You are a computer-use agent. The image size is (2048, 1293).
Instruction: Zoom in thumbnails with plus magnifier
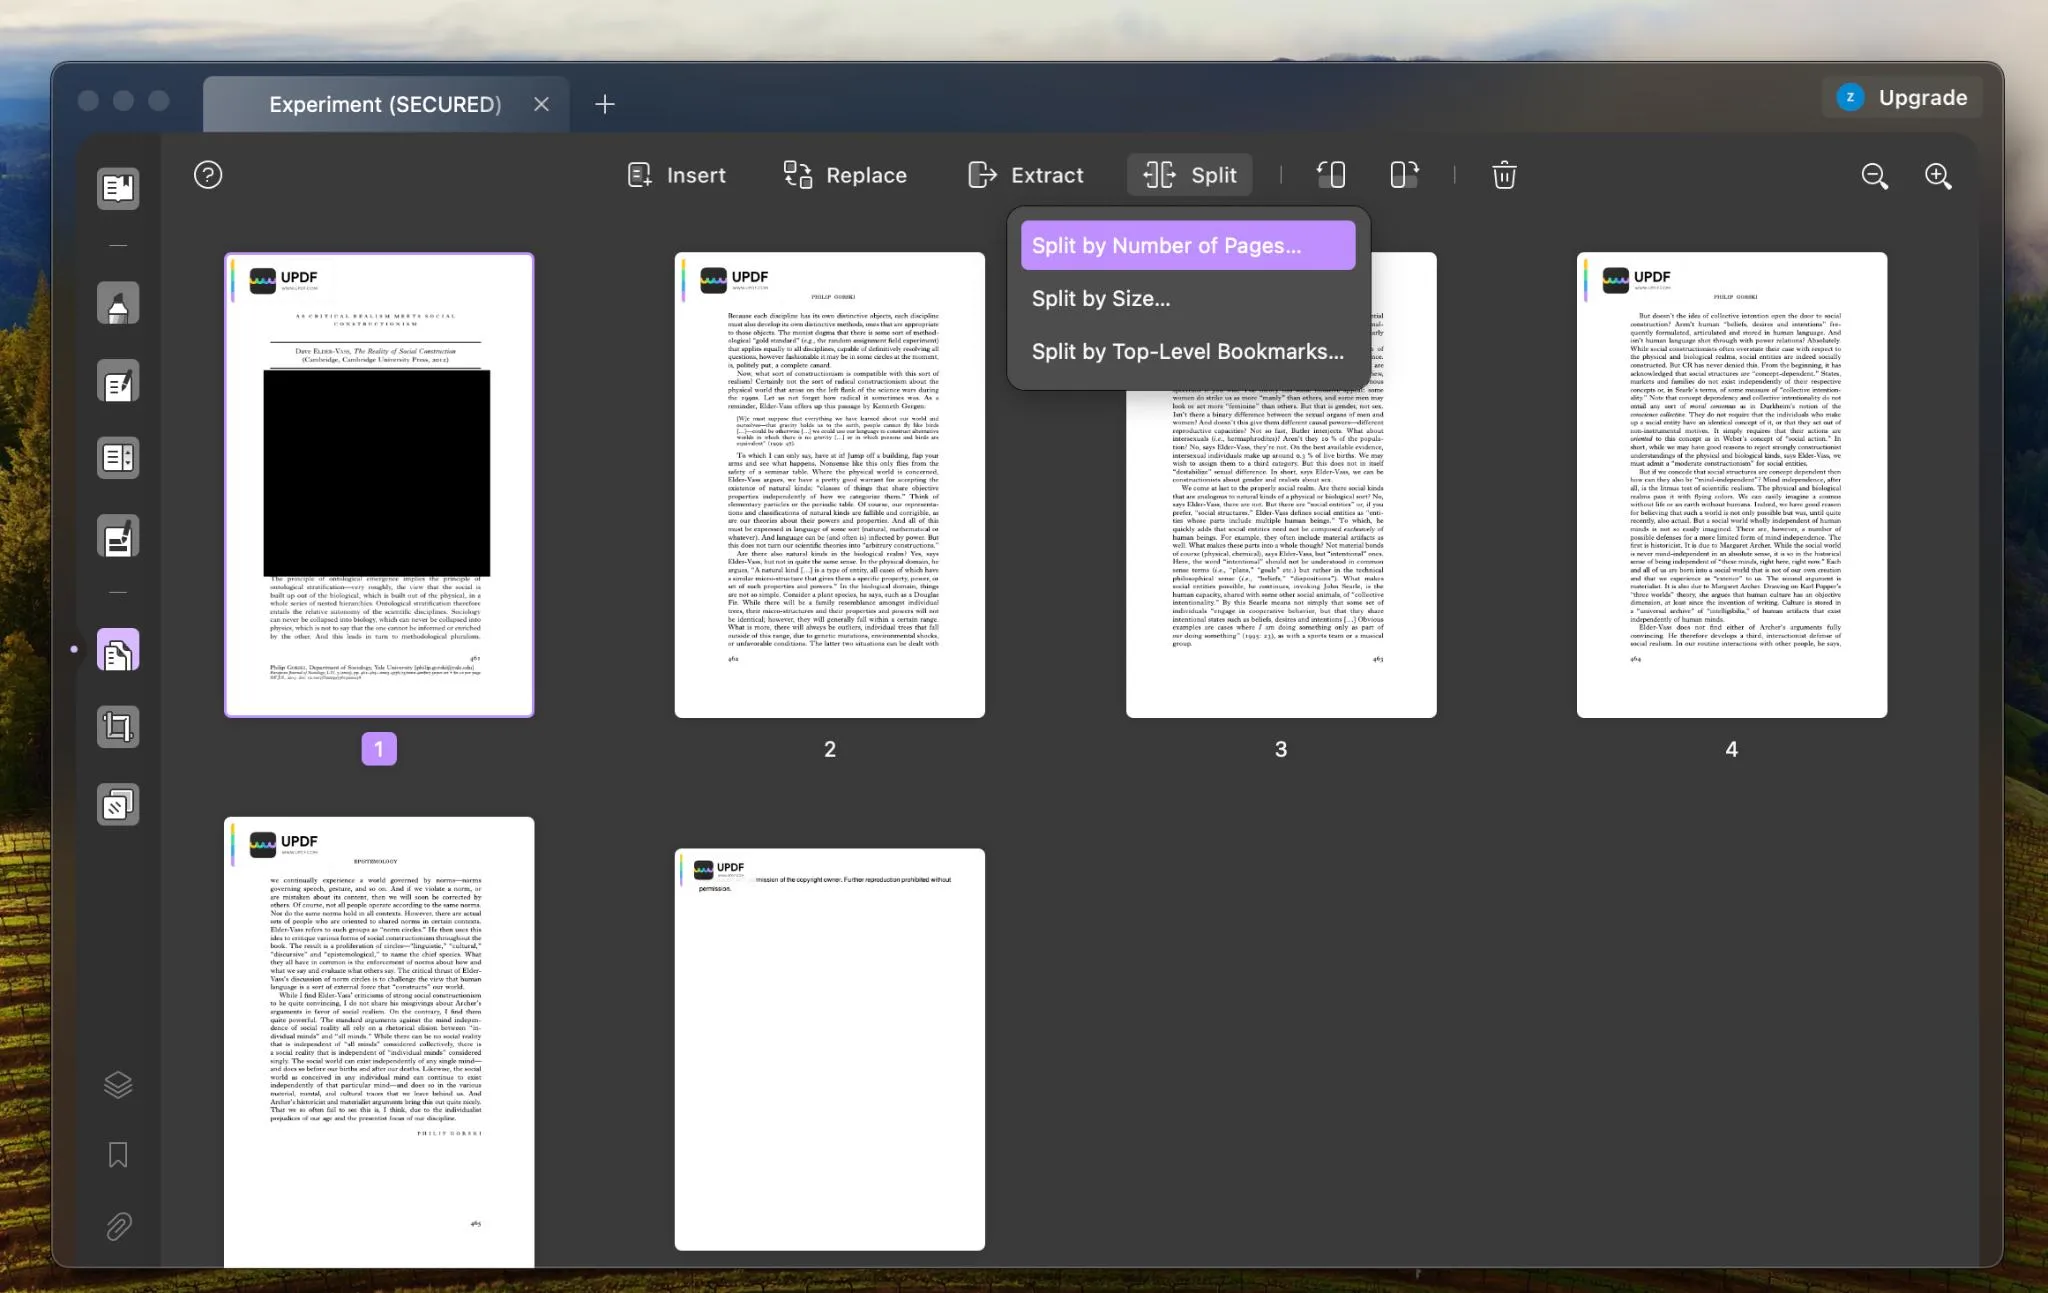1938,176
